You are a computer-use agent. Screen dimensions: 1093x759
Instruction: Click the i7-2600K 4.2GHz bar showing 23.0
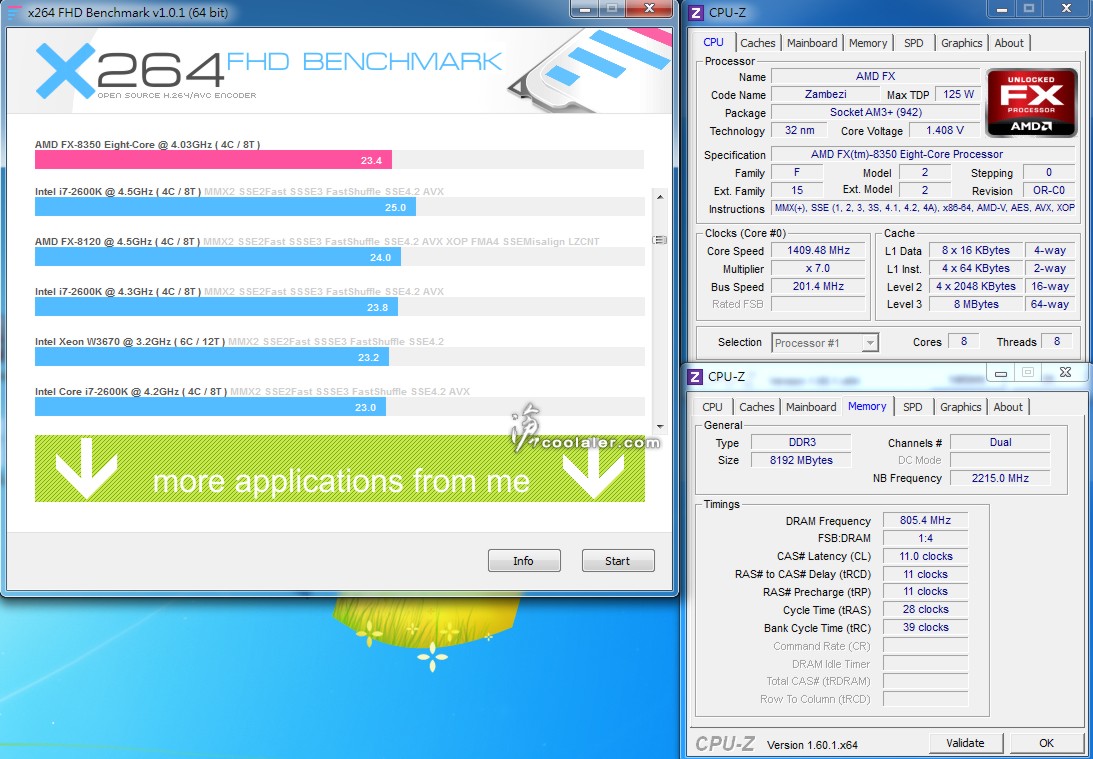tap(210, 407)
